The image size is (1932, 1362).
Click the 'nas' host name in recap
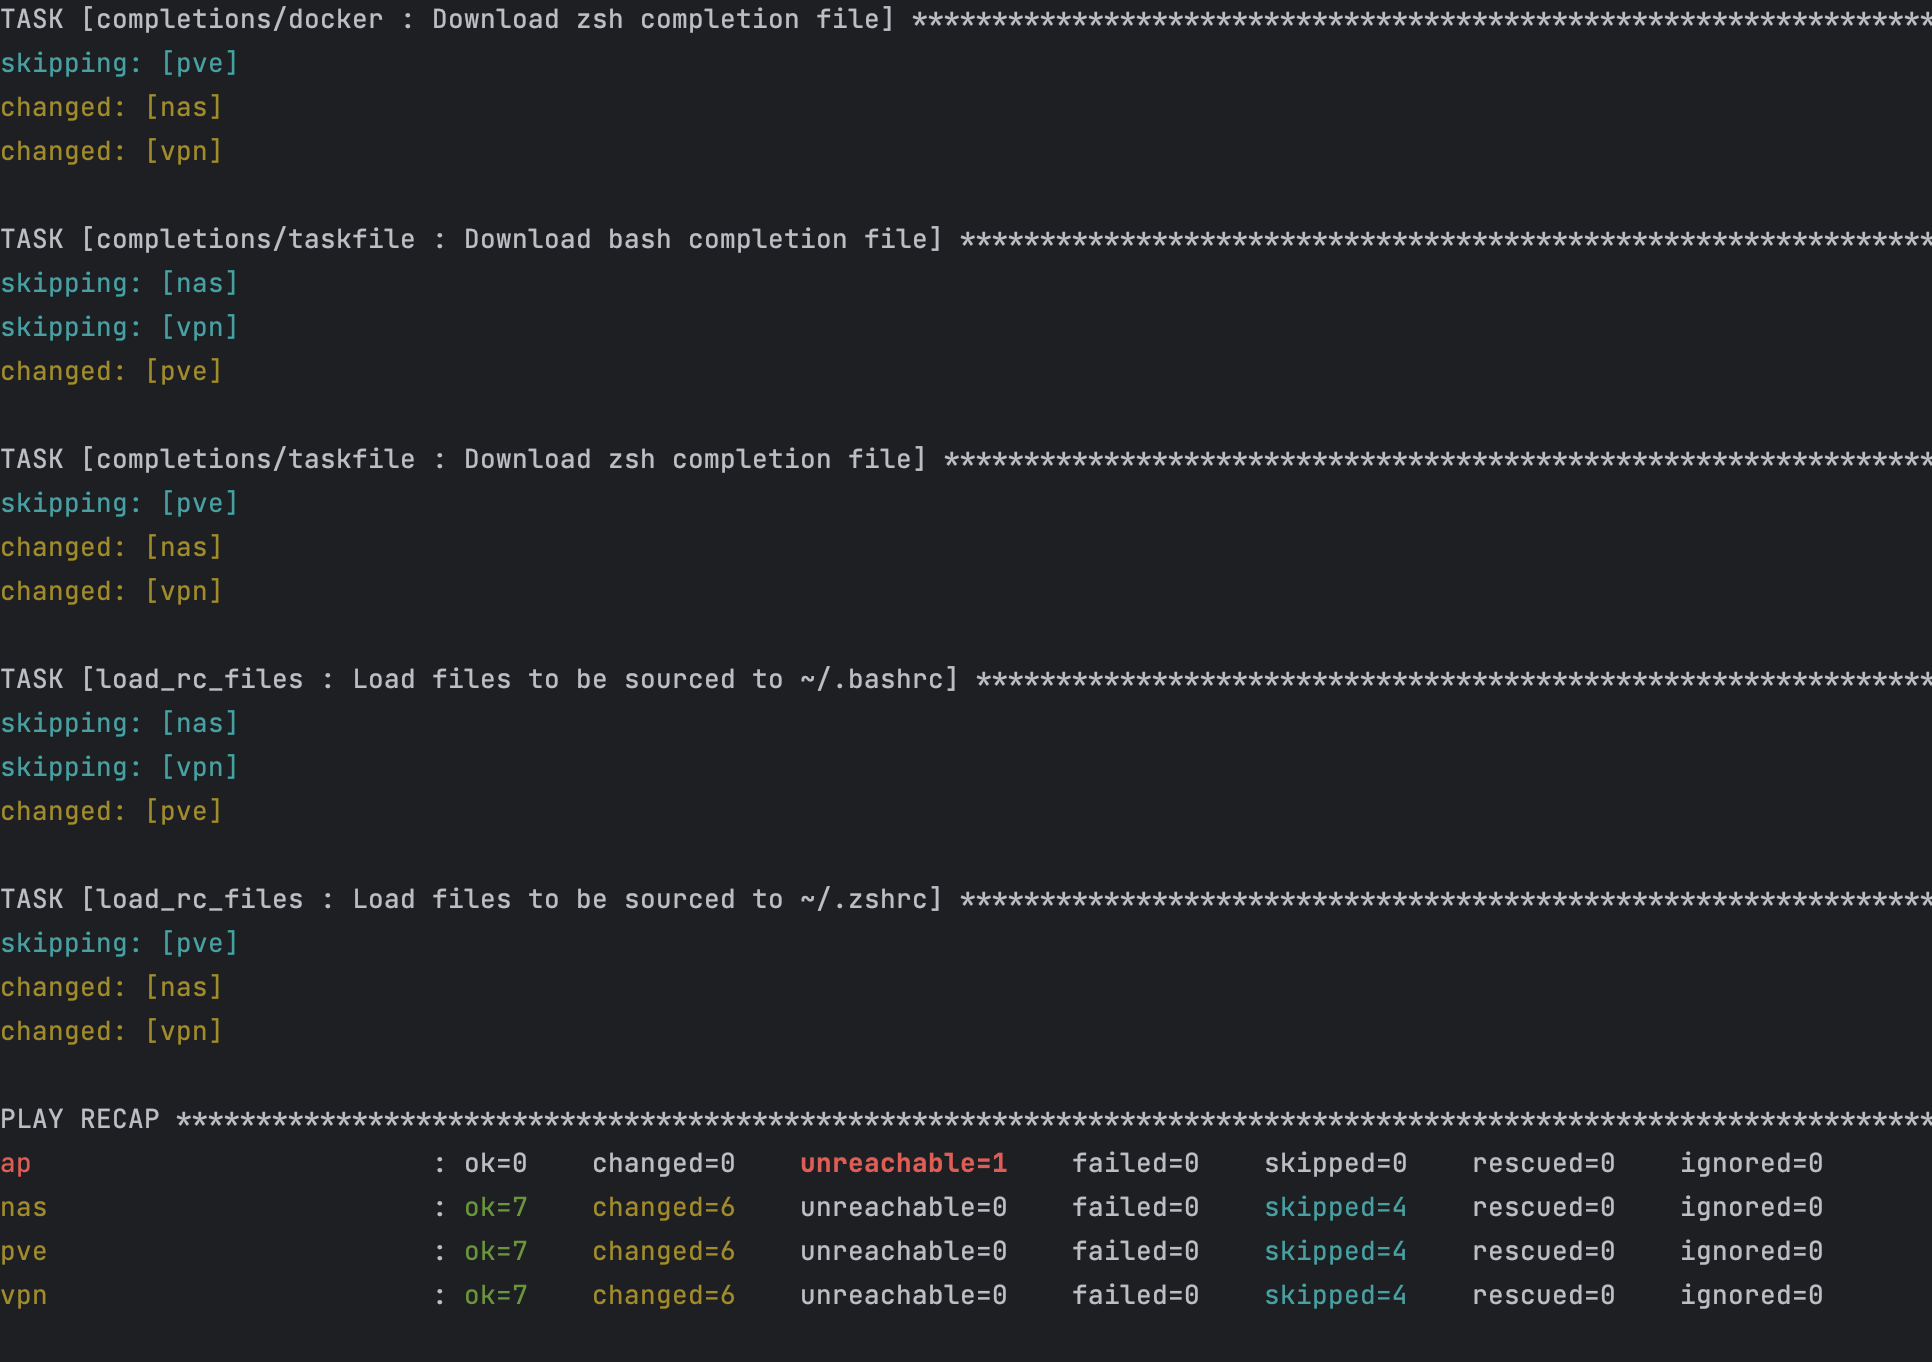24,1208
